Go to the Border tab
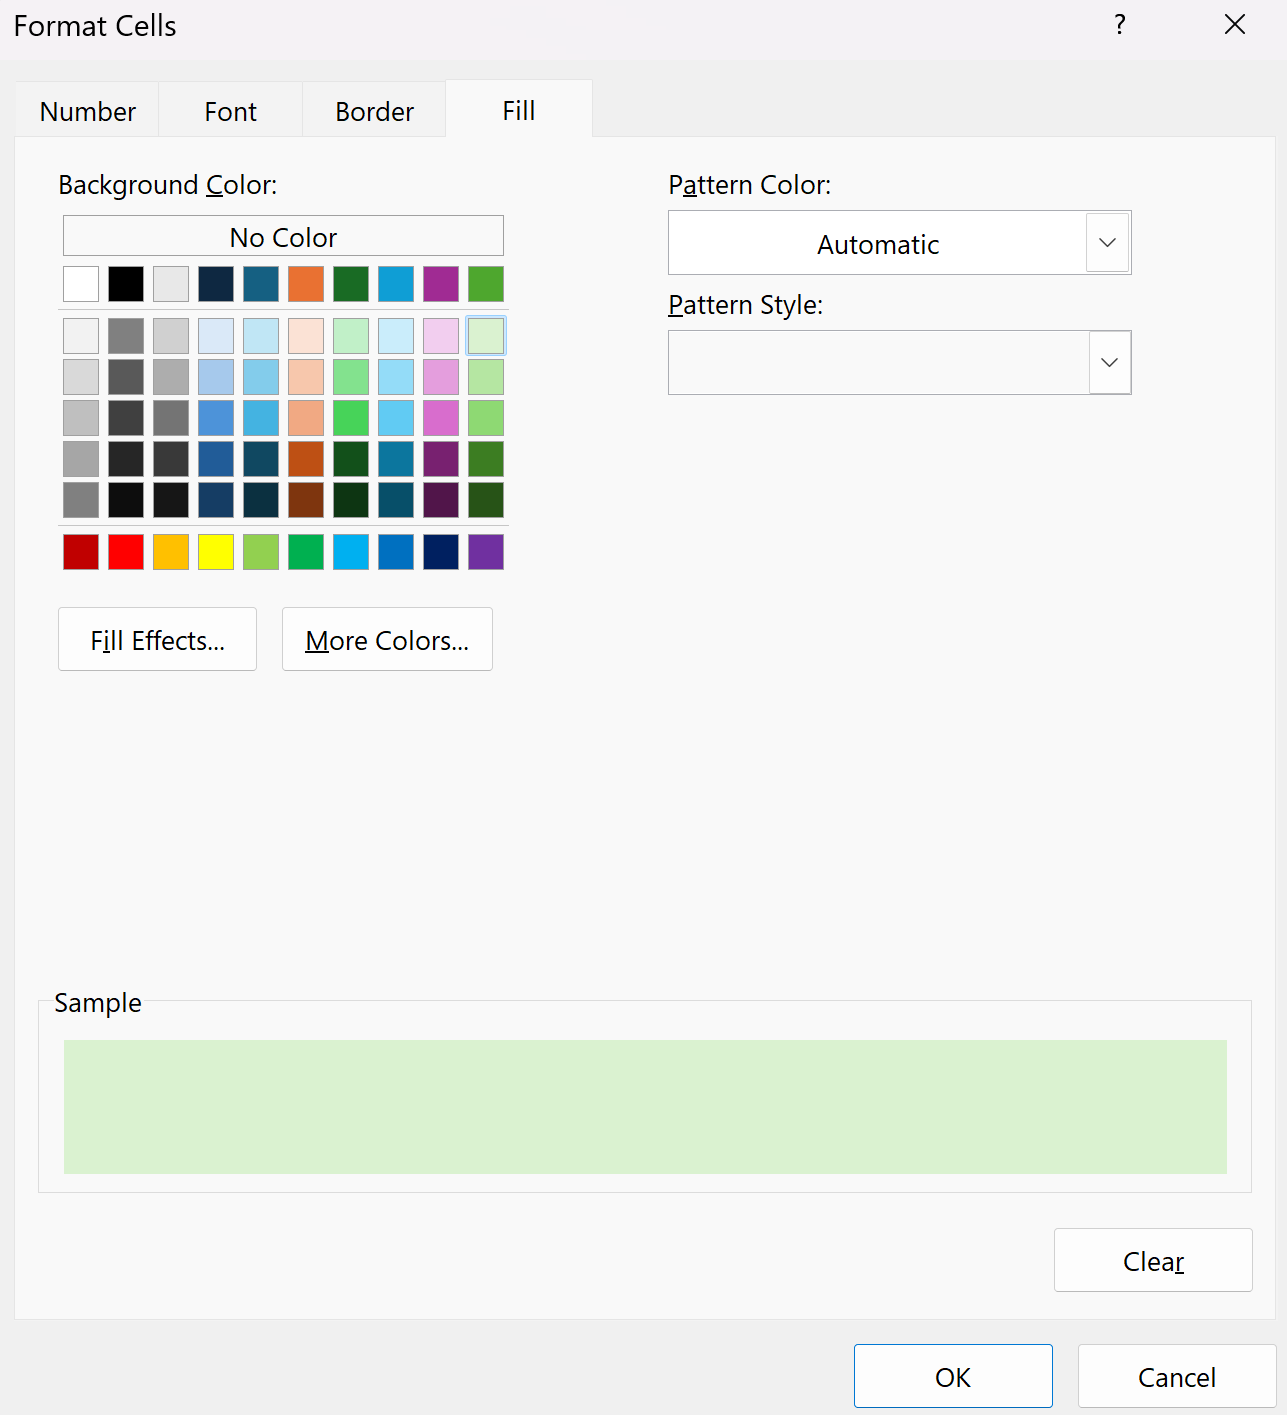Image resolution: width=1287 pixels, height=1415 pixels. 374,111
